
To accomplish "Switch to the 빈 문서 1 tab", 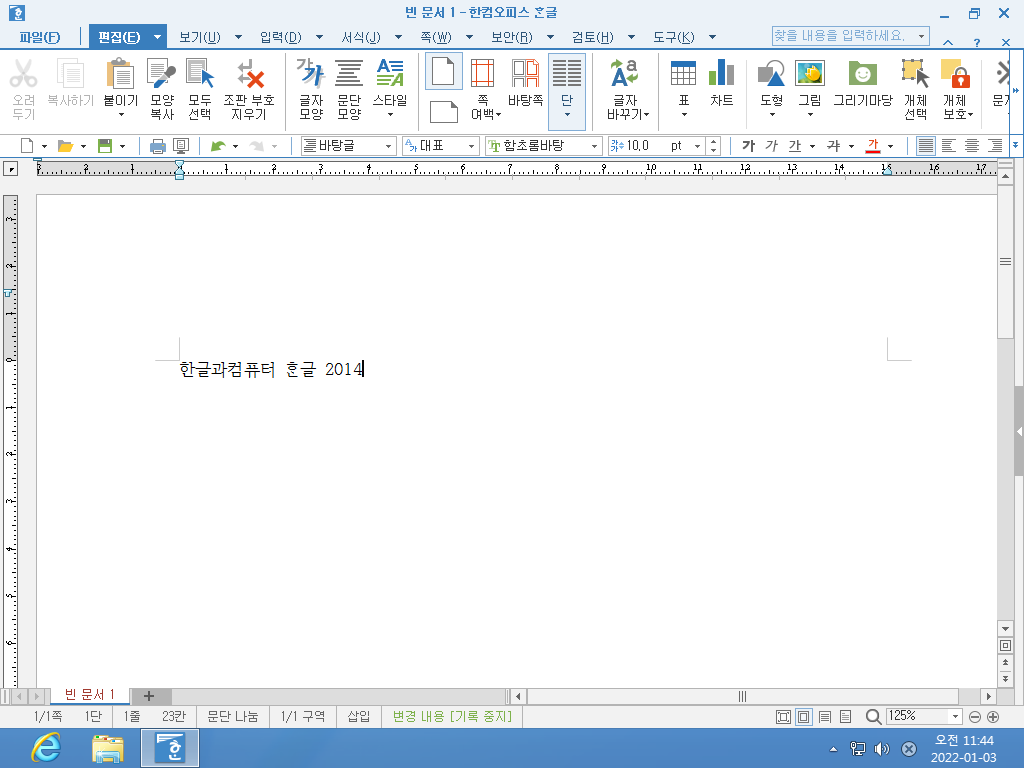I will click(89, 695).
